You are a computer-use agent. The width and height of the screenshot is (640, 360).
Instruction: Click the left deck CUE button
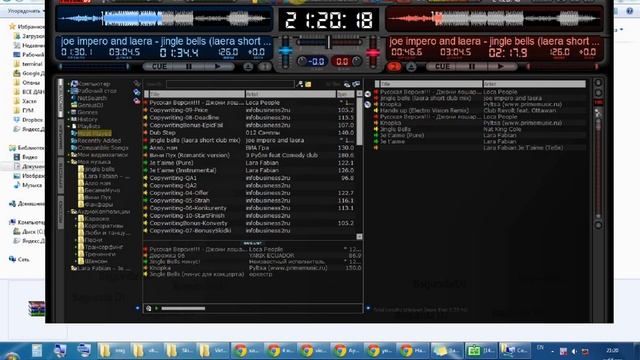click(160, 67)
